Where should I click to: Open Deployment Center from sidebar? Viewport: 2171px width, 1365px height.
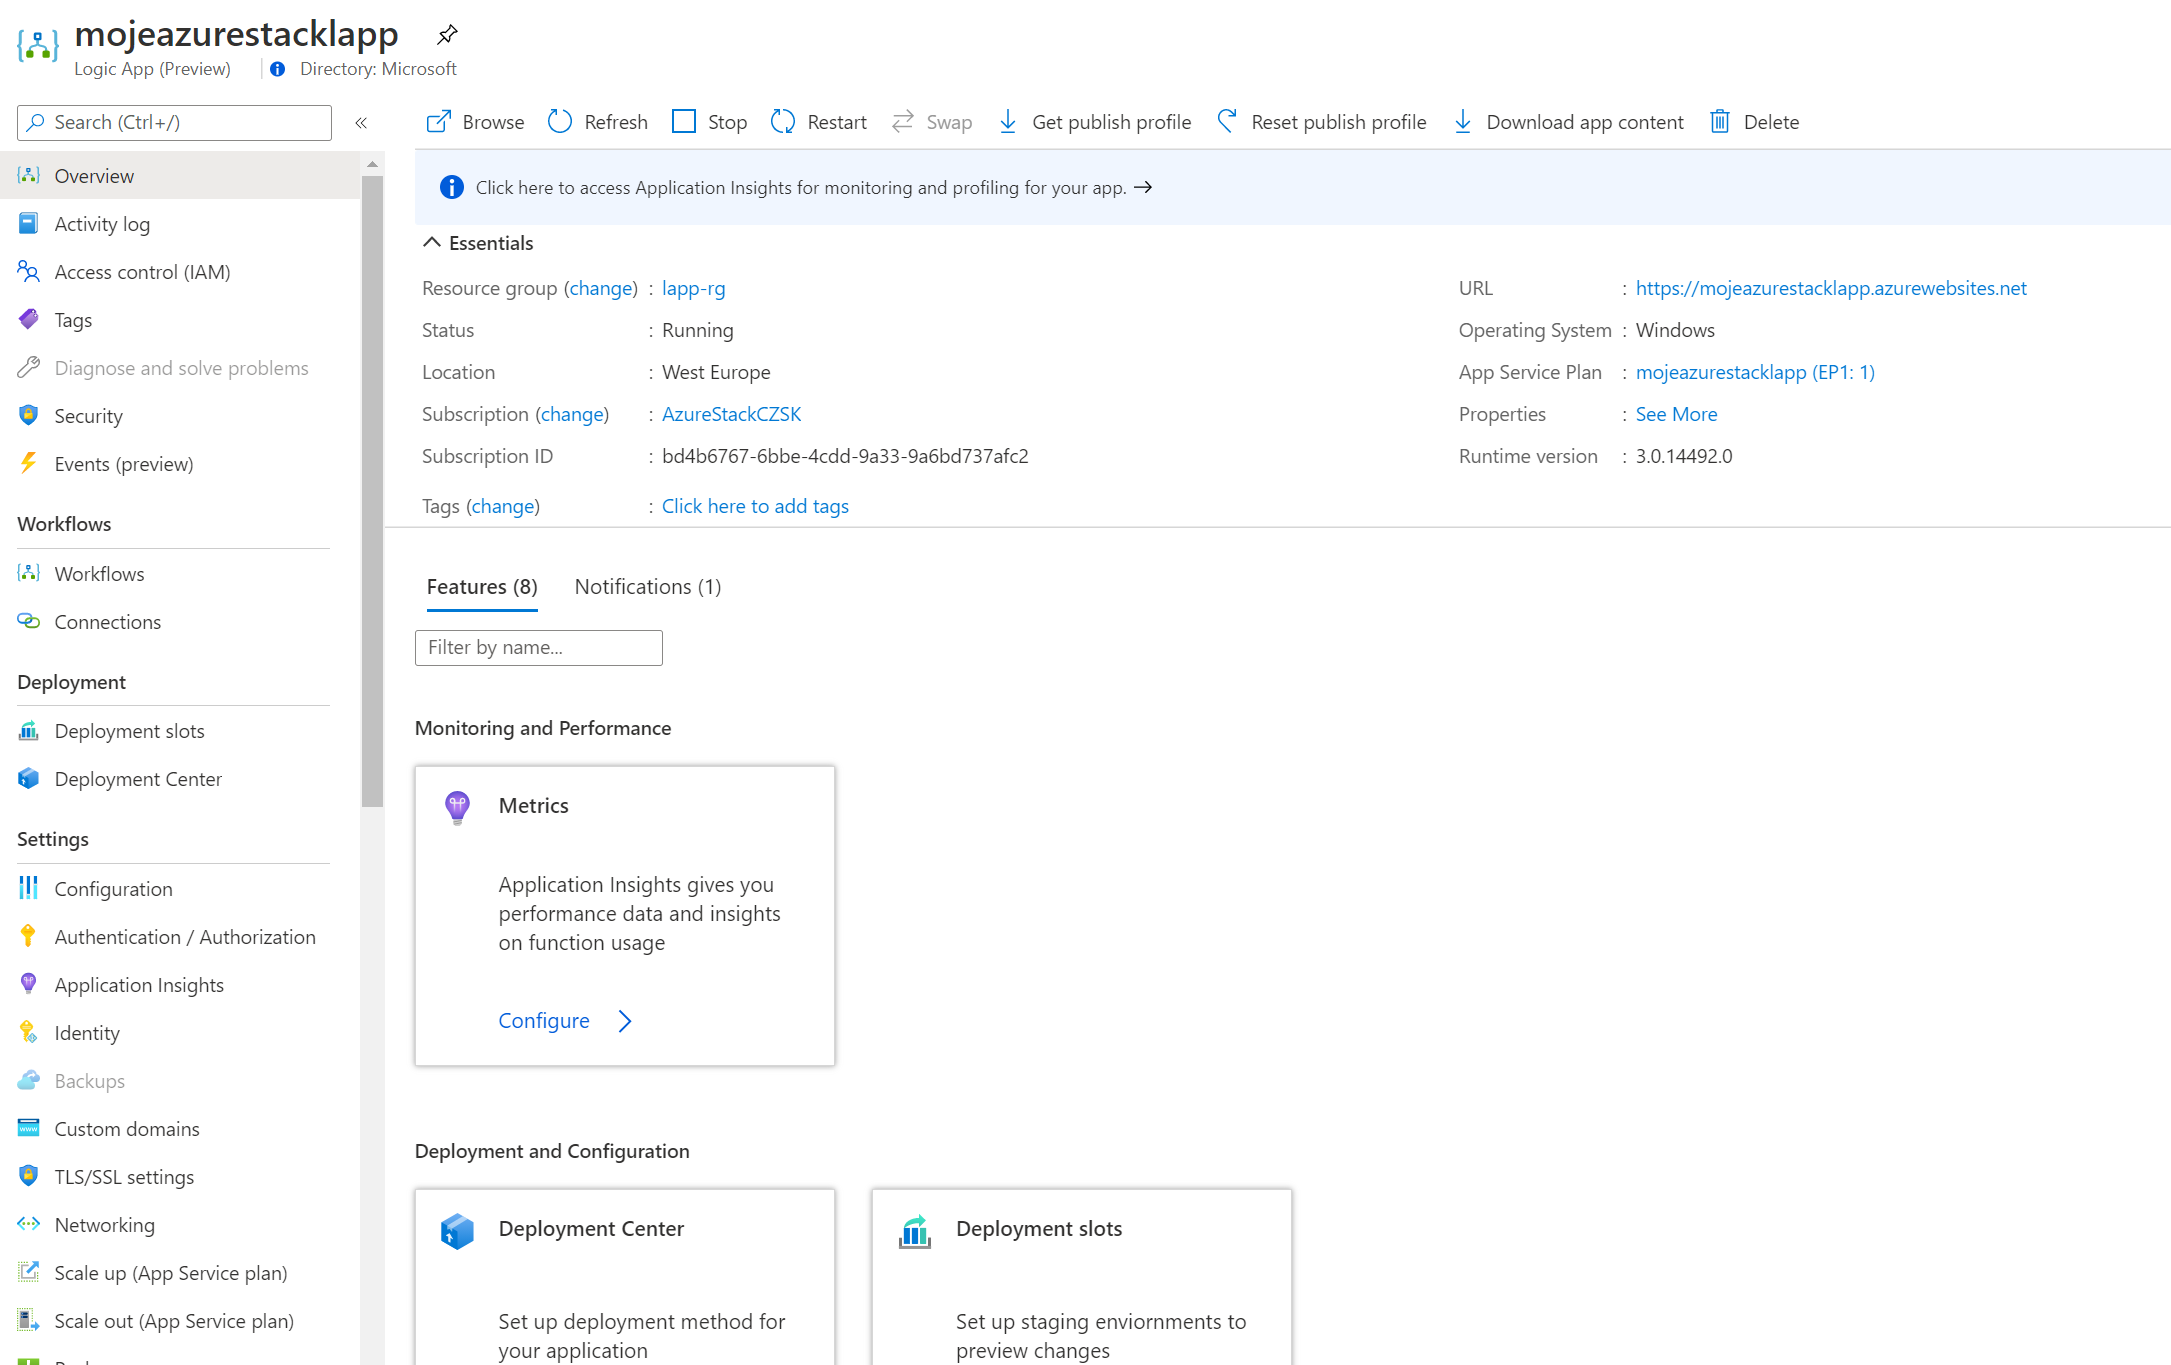138,779
